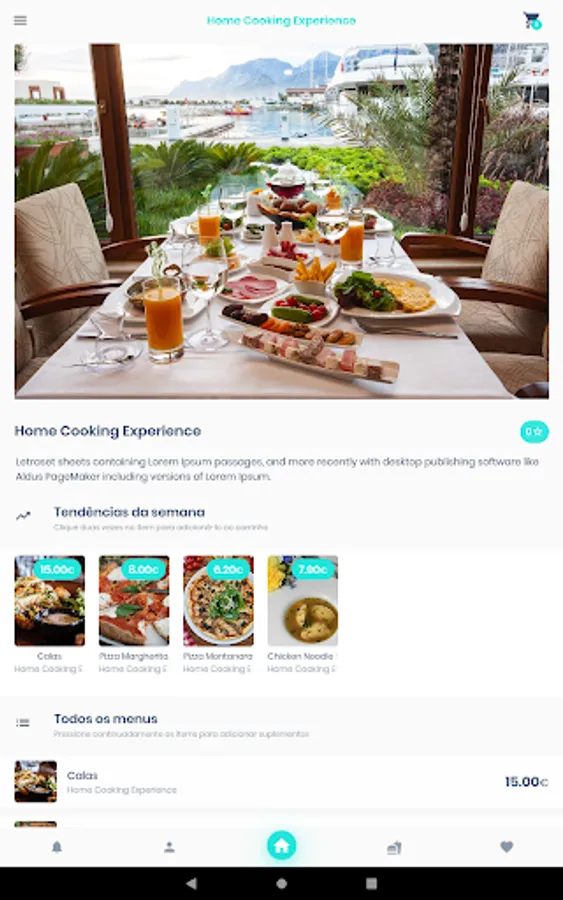Tap the trending arrow icon
This screenshot has height=900, width=563.
coord(23,515)
